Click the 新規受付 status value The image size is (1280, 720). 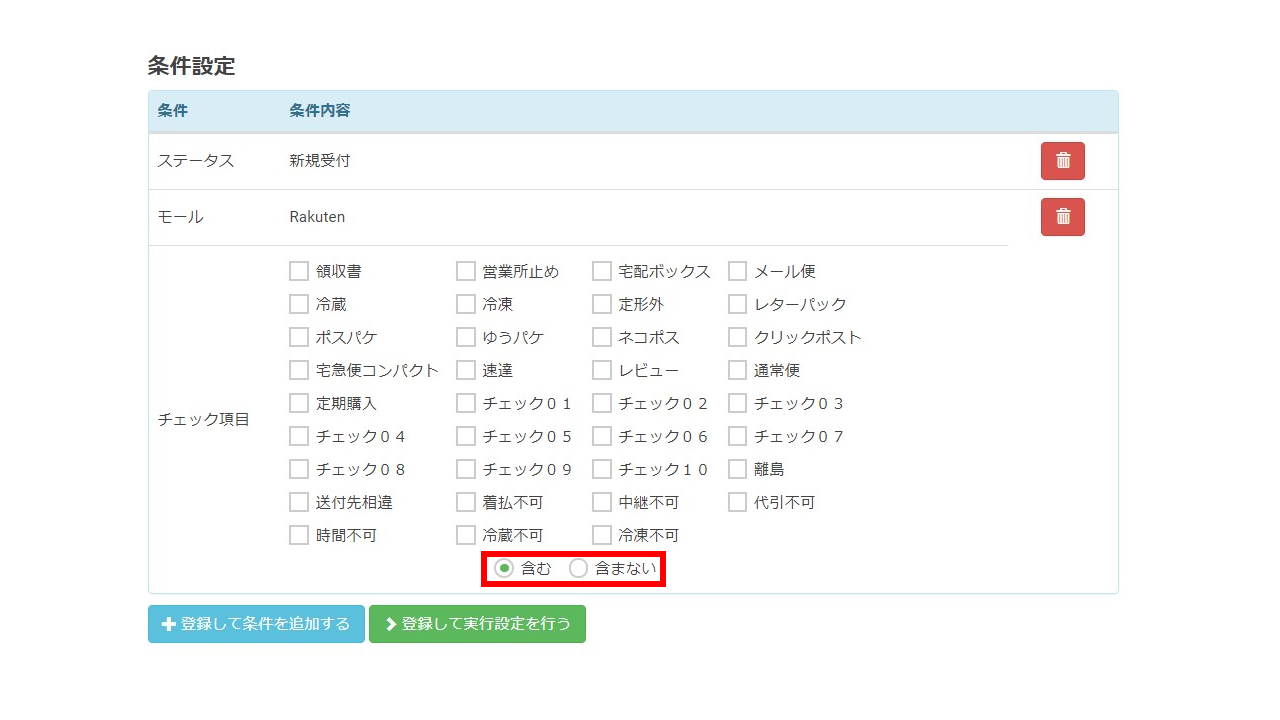[x=320, y=161]
